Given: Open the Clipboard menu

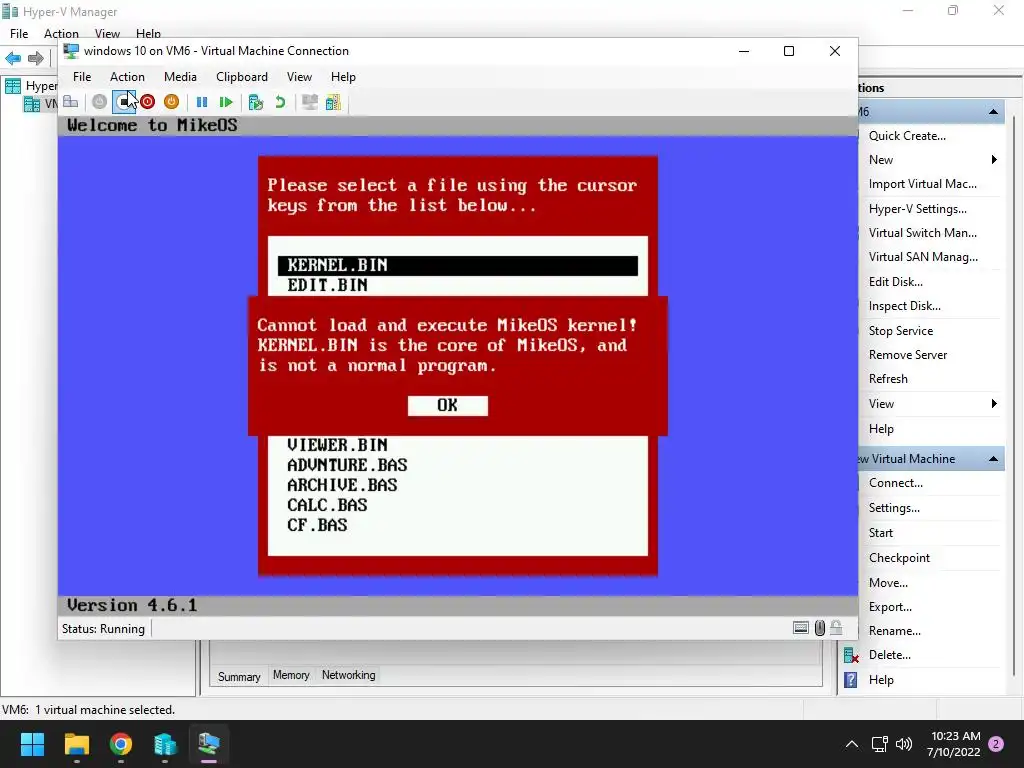Looking at the screenshot, I should click(242, 77).
